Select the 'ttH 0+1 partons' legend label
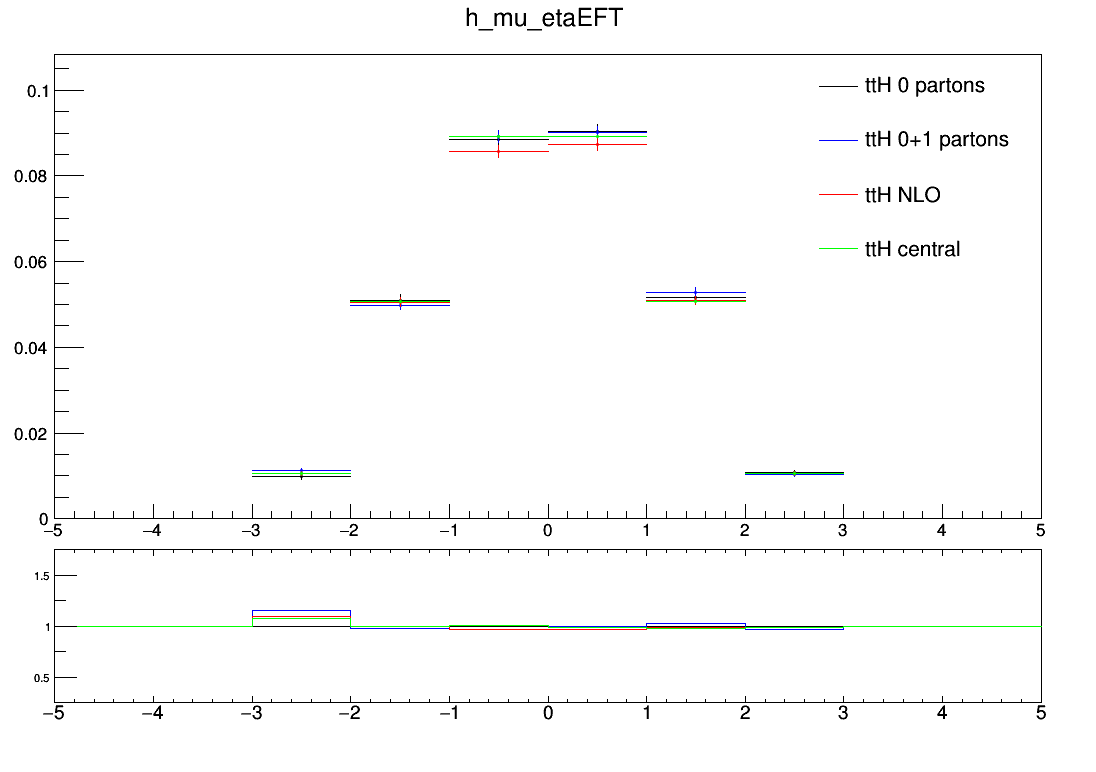This screenshot has width=1096, height=772. click(x=937, y=140)
